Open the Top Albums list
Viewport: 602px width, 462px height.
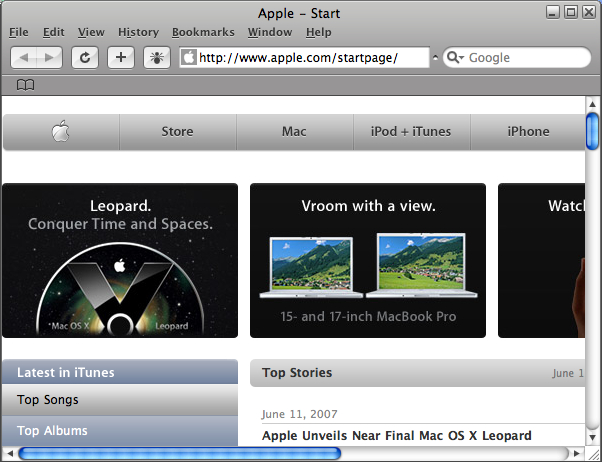click(52, 431)
